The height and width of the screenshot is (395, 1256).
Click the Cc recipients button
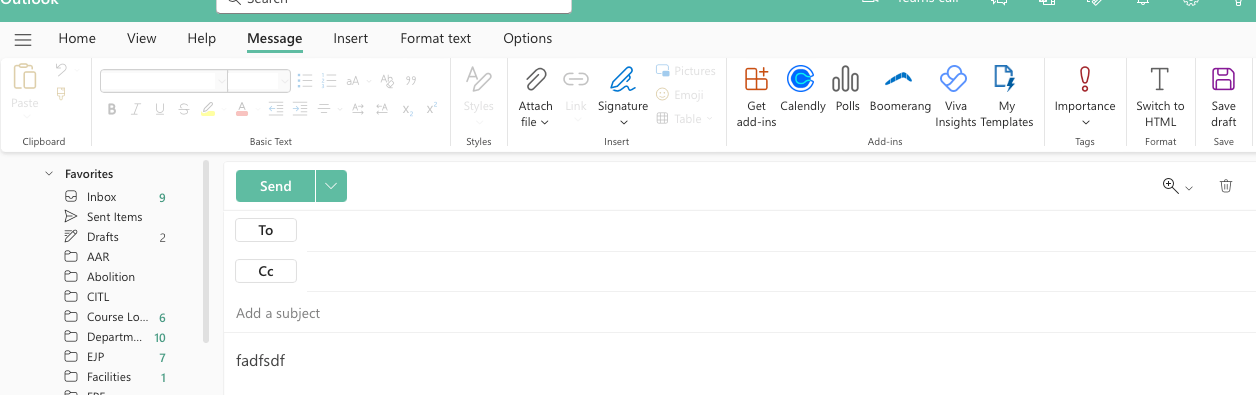pos(266,271)
